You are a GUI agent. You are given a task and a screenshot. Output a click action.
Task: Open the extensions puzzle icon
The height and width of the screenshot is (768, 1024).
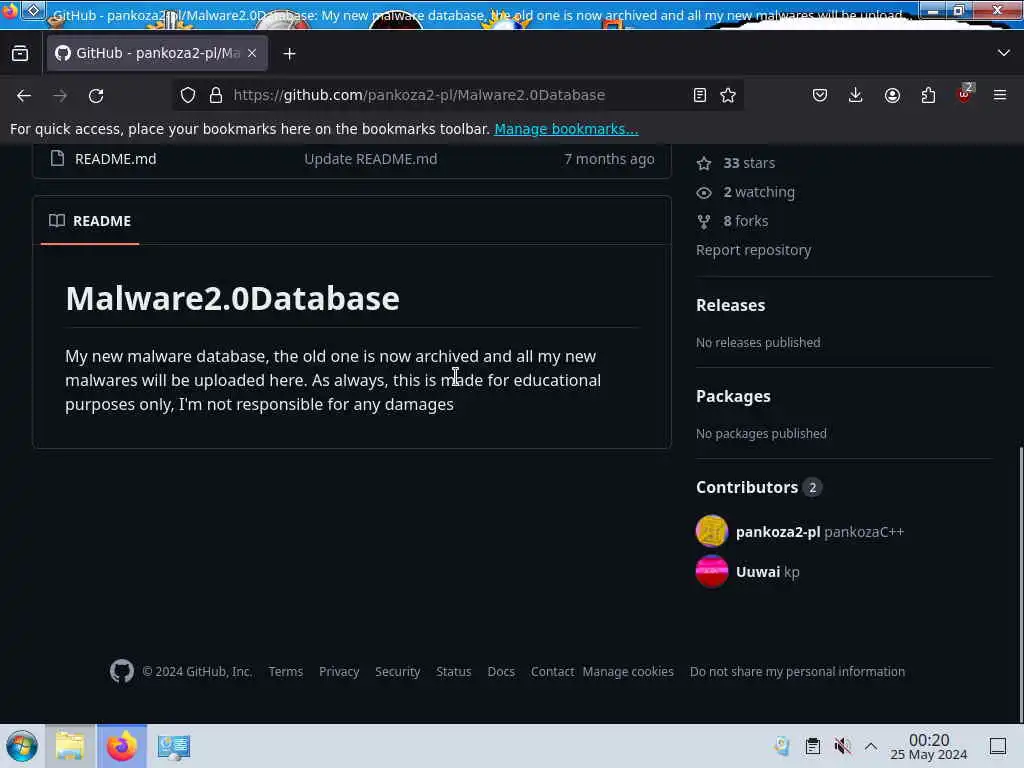928,95
